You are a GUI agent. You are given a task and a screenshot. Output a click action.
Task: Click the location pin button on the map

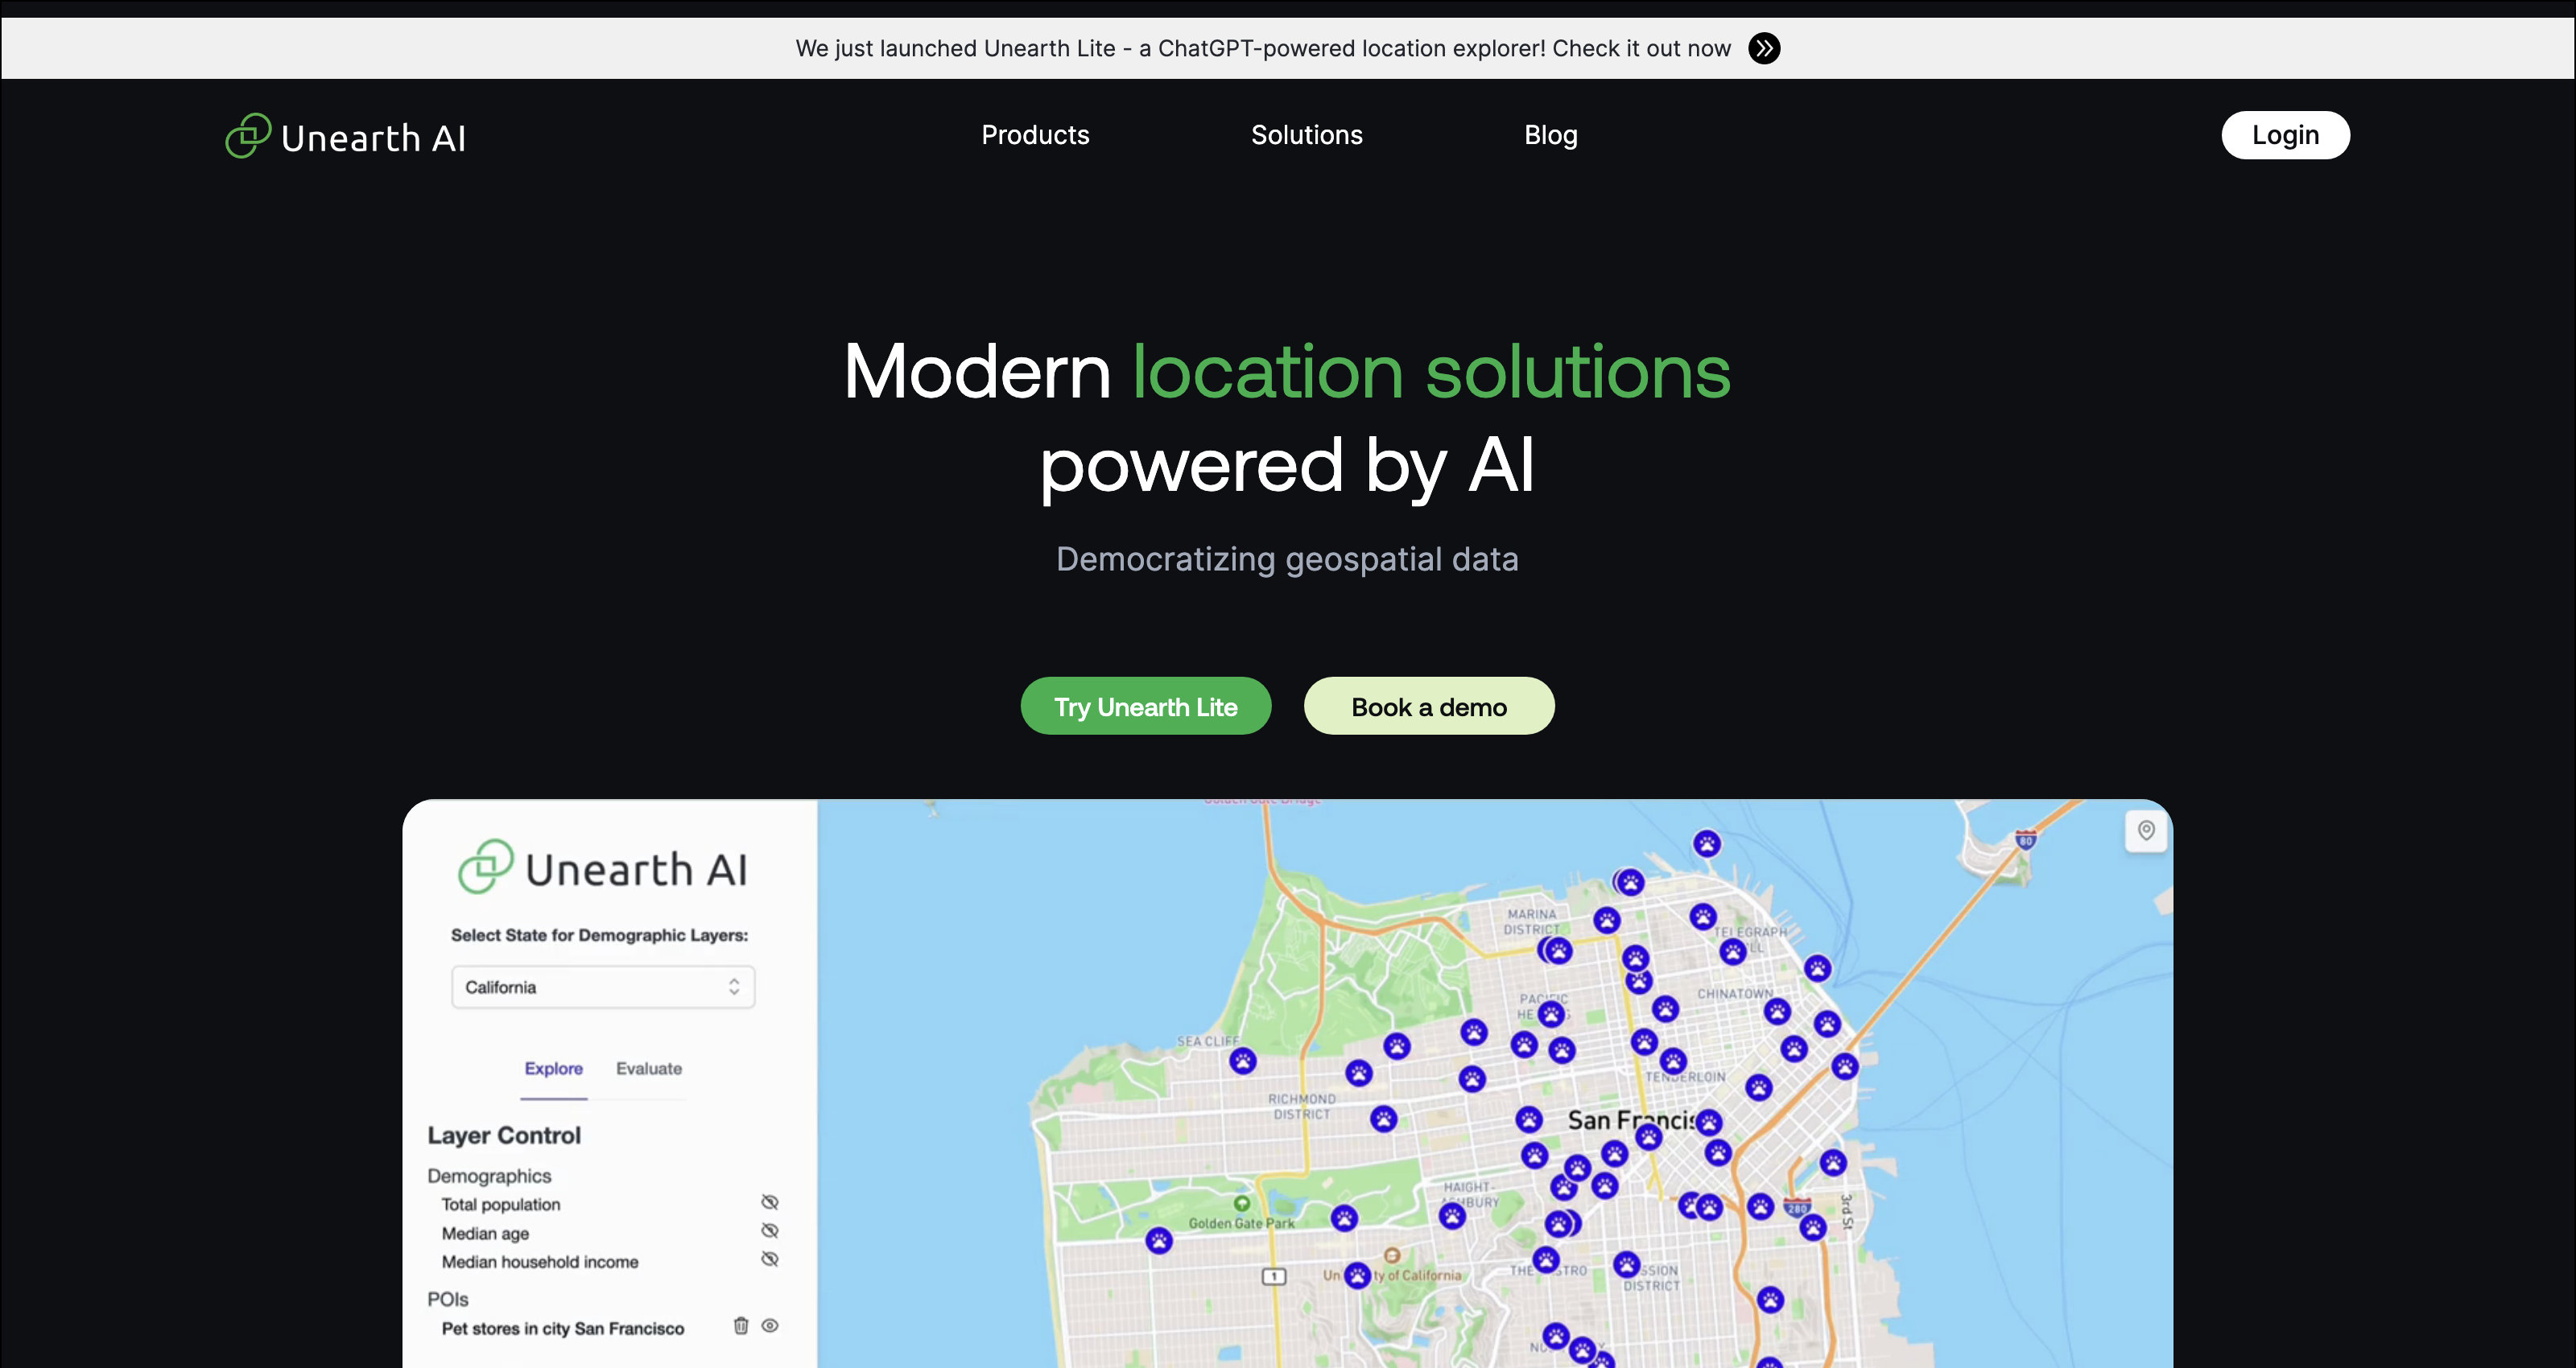point(2146,831)
